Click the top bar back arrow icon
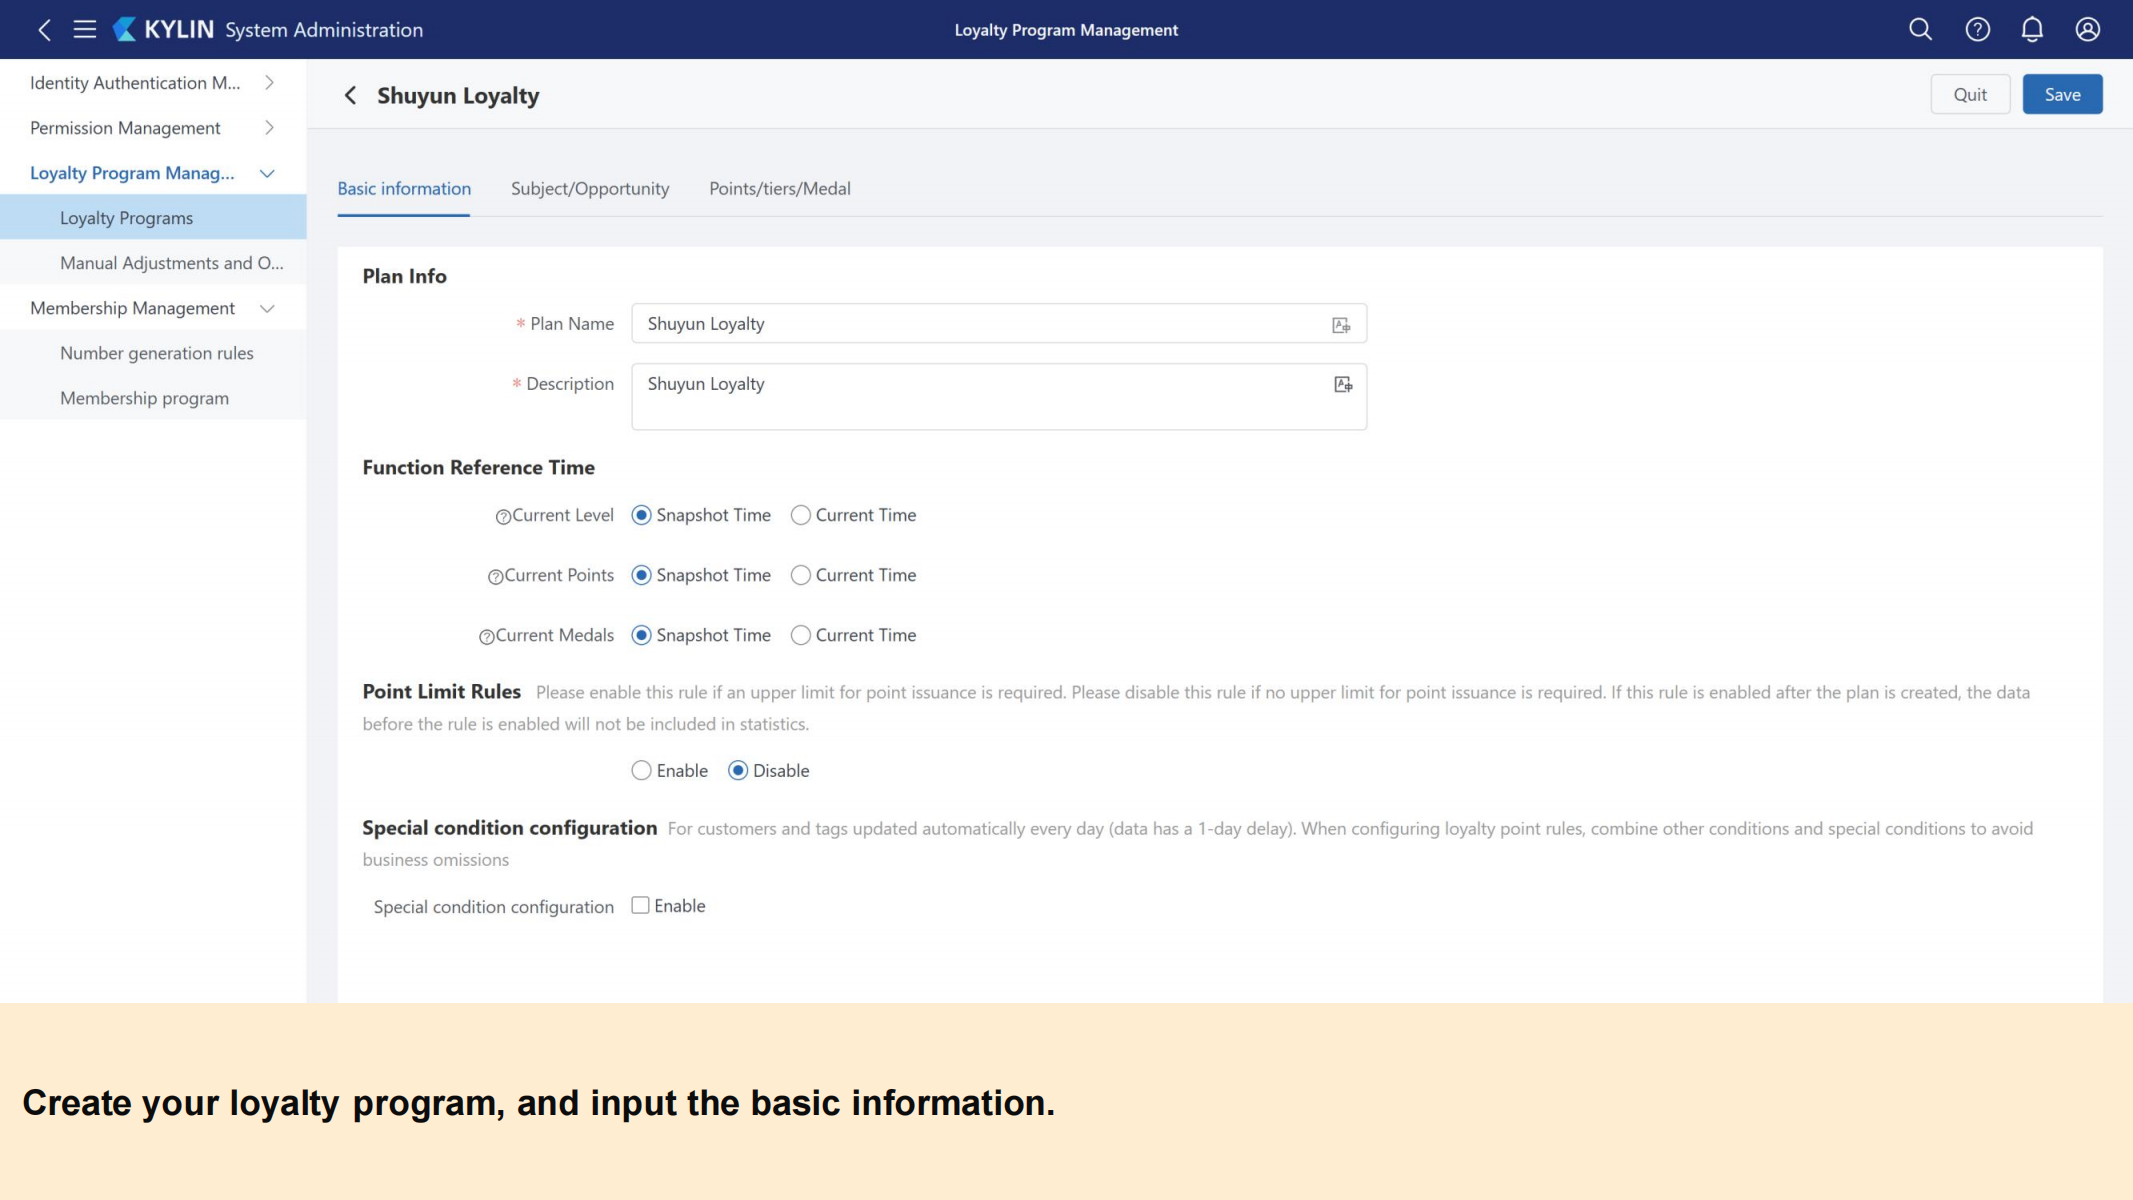Image resolution: width=2133 pixels, height=1200 pixels. click(44, 30)
